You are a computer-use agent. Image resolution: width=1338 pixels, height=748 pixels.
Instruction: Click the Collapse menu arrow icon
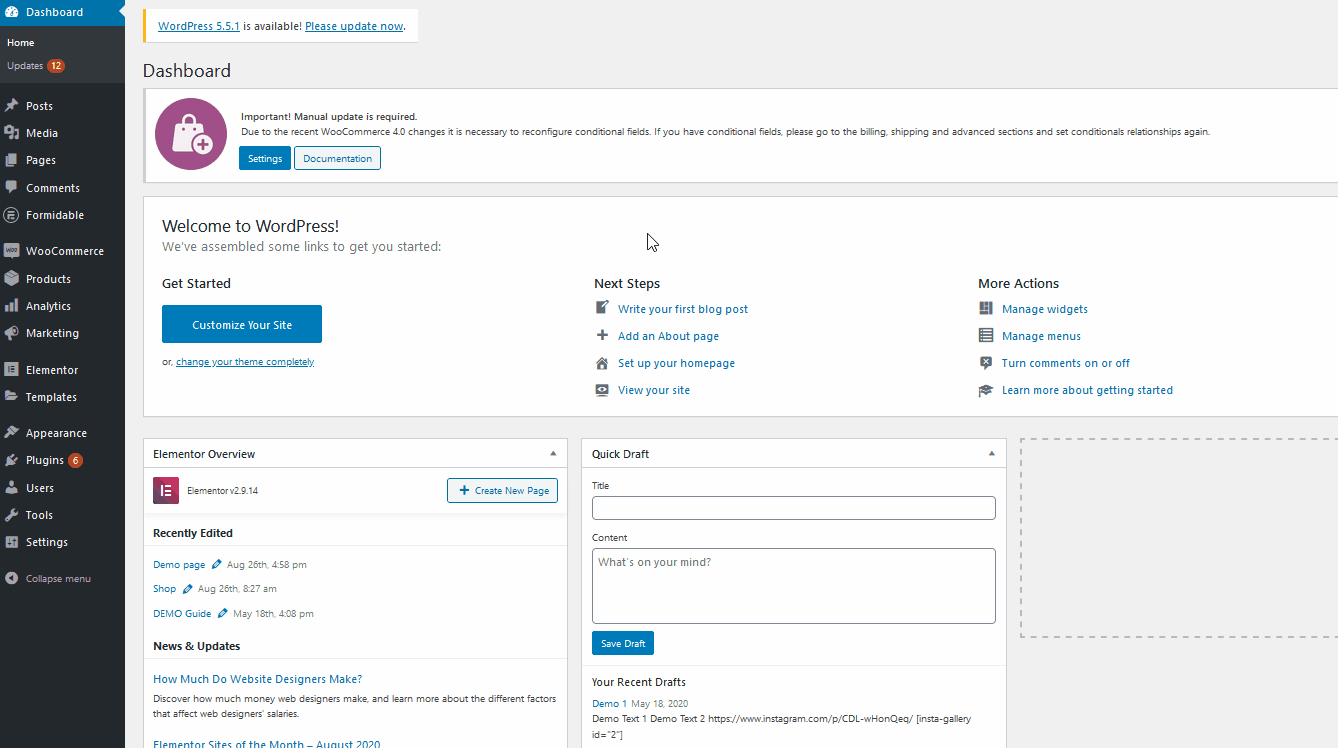click(11, 578)
